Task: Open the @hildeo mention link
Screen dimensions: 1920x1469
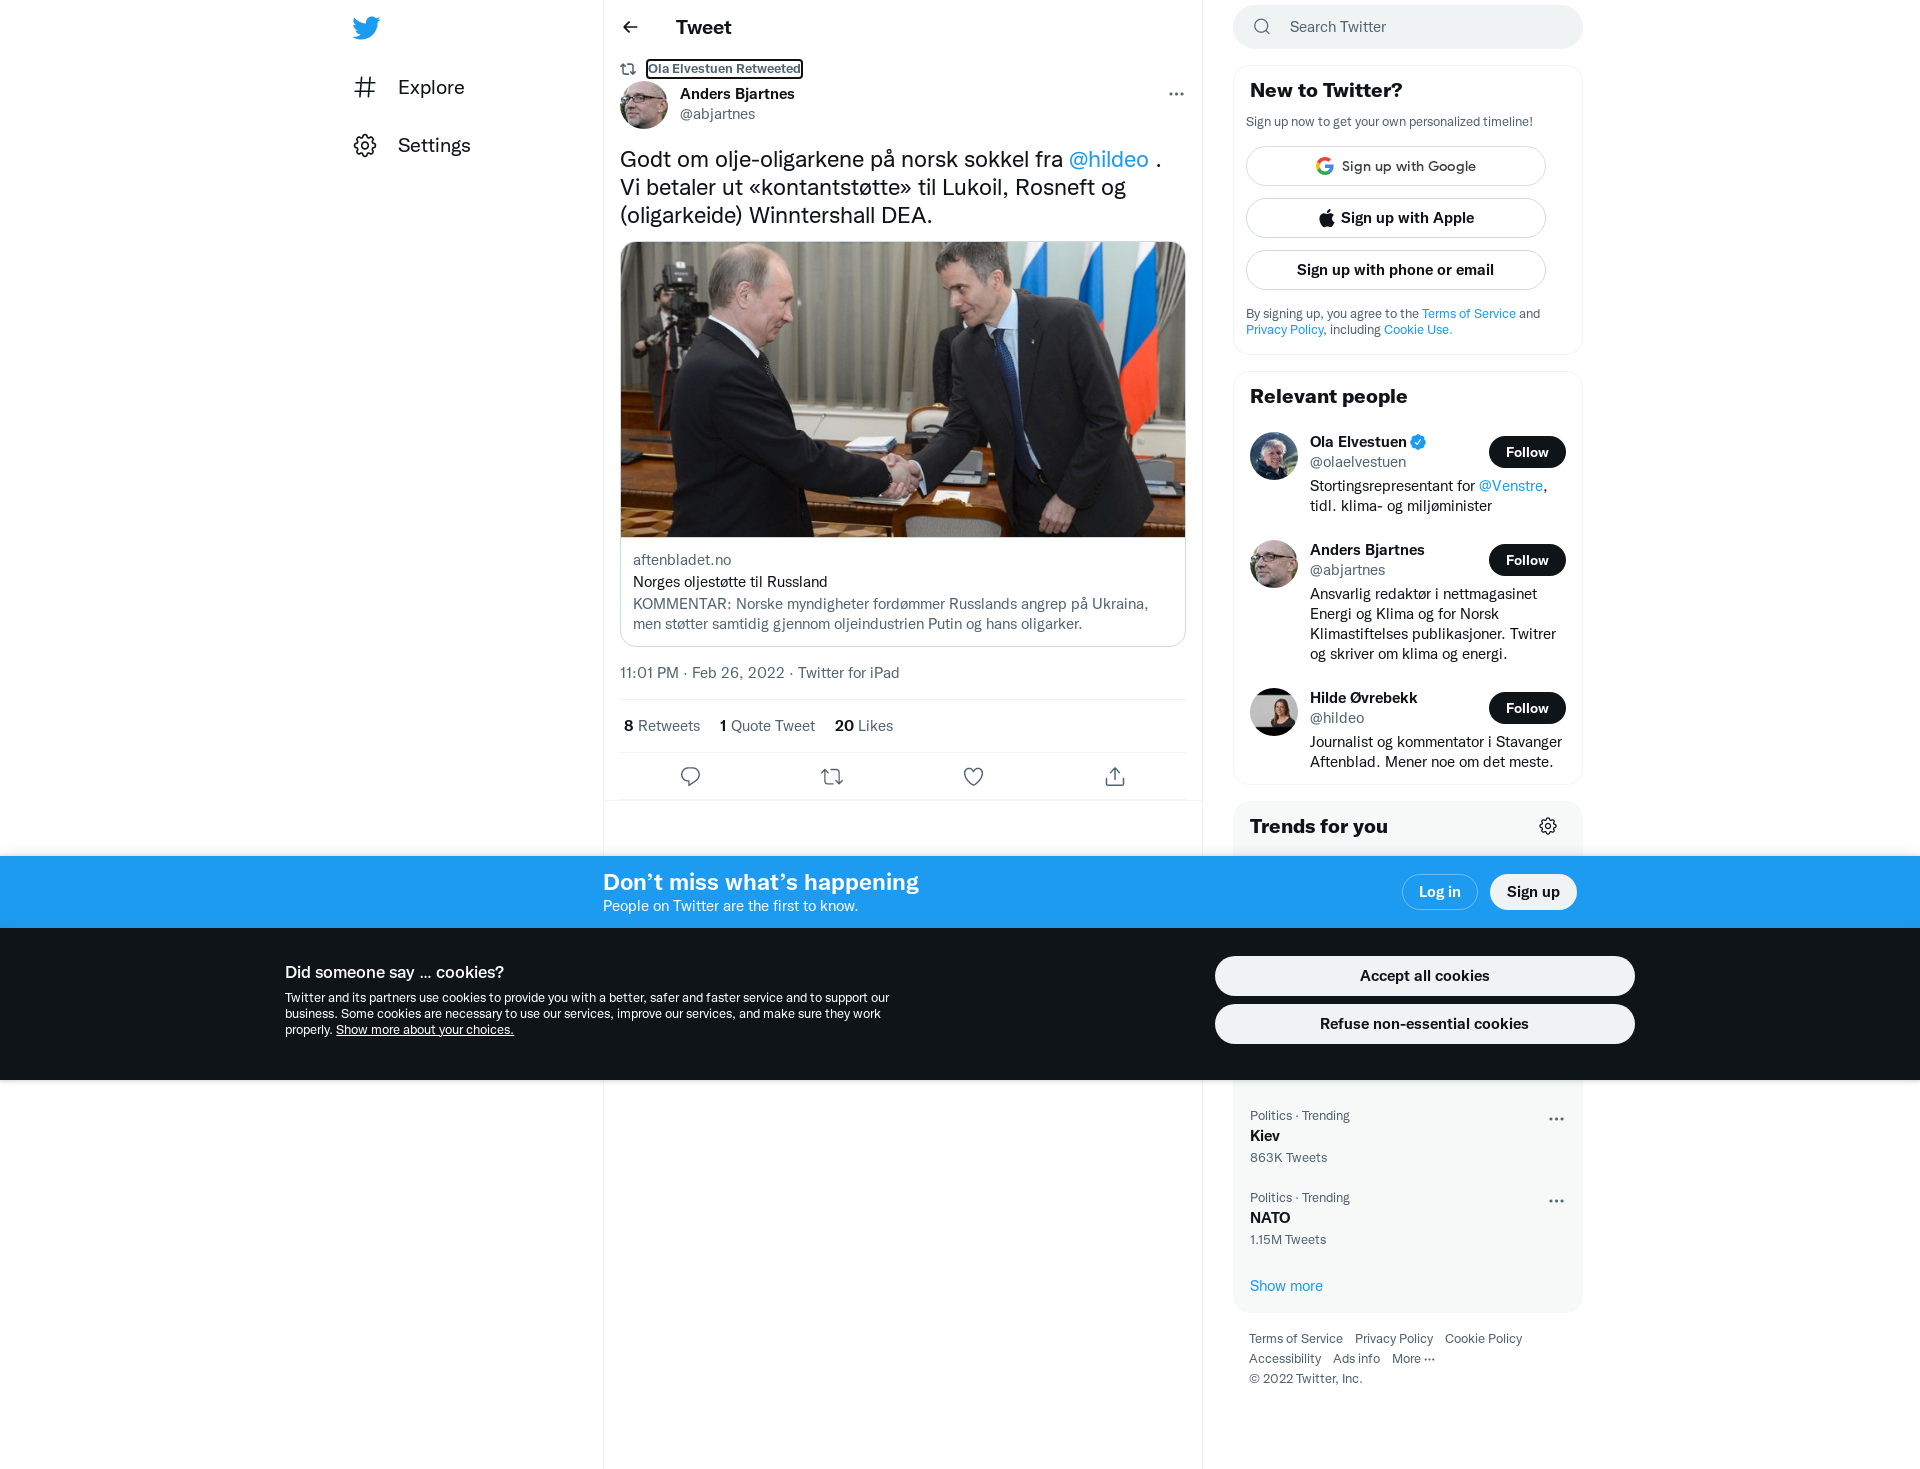Action: 1108,159
